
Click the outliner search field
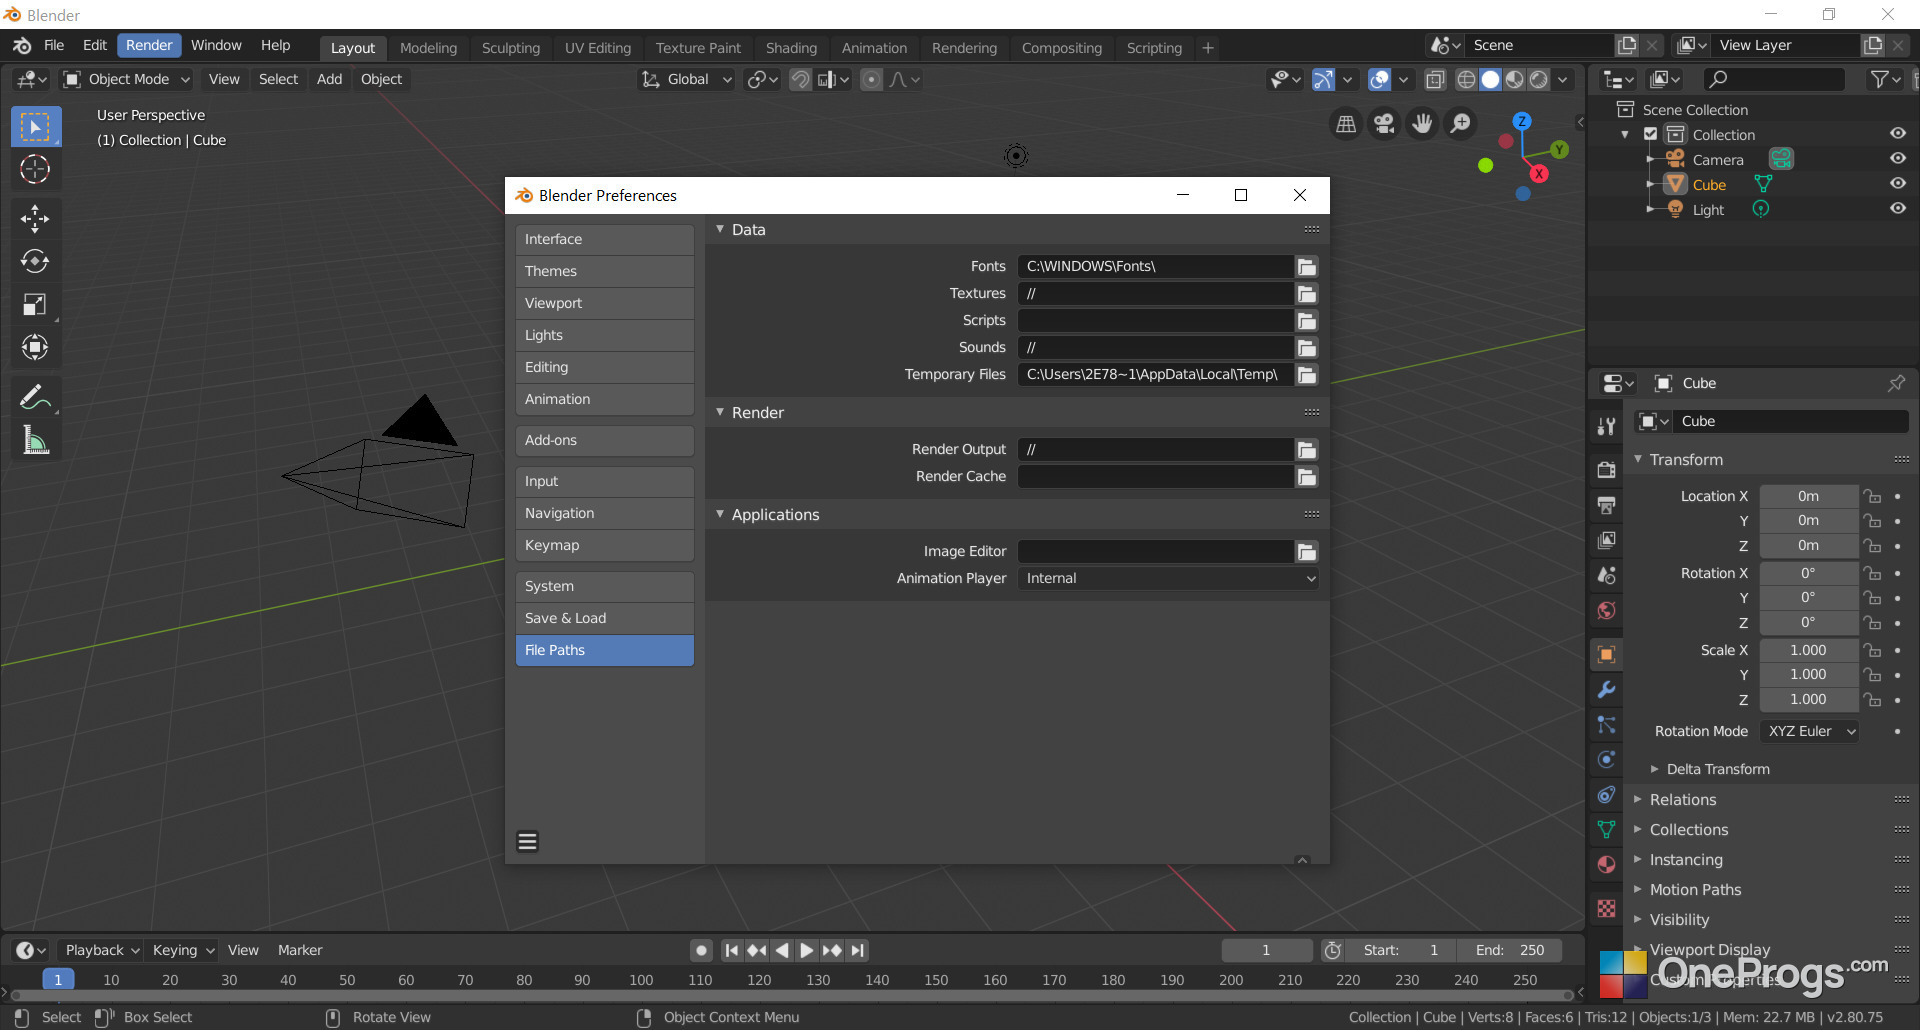(x=1773, y=79)
